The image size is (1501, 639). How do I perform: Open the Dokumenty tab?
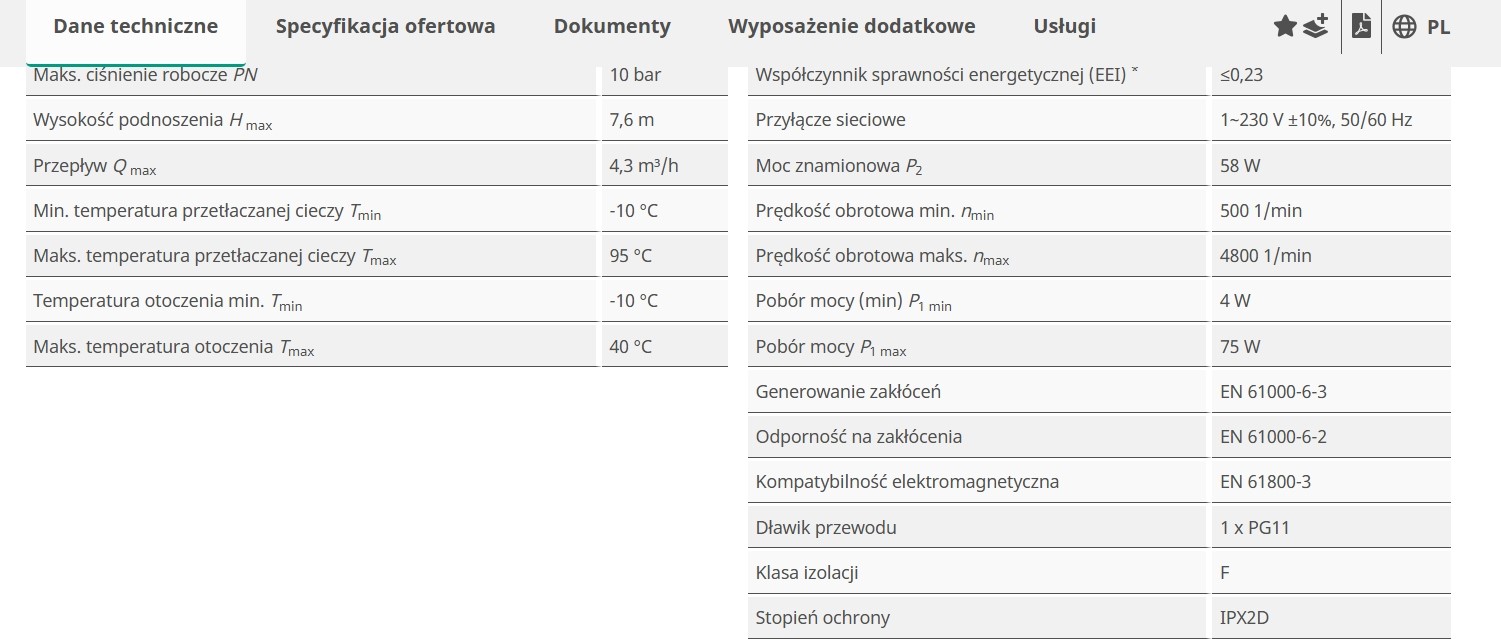tap(612, 26)
